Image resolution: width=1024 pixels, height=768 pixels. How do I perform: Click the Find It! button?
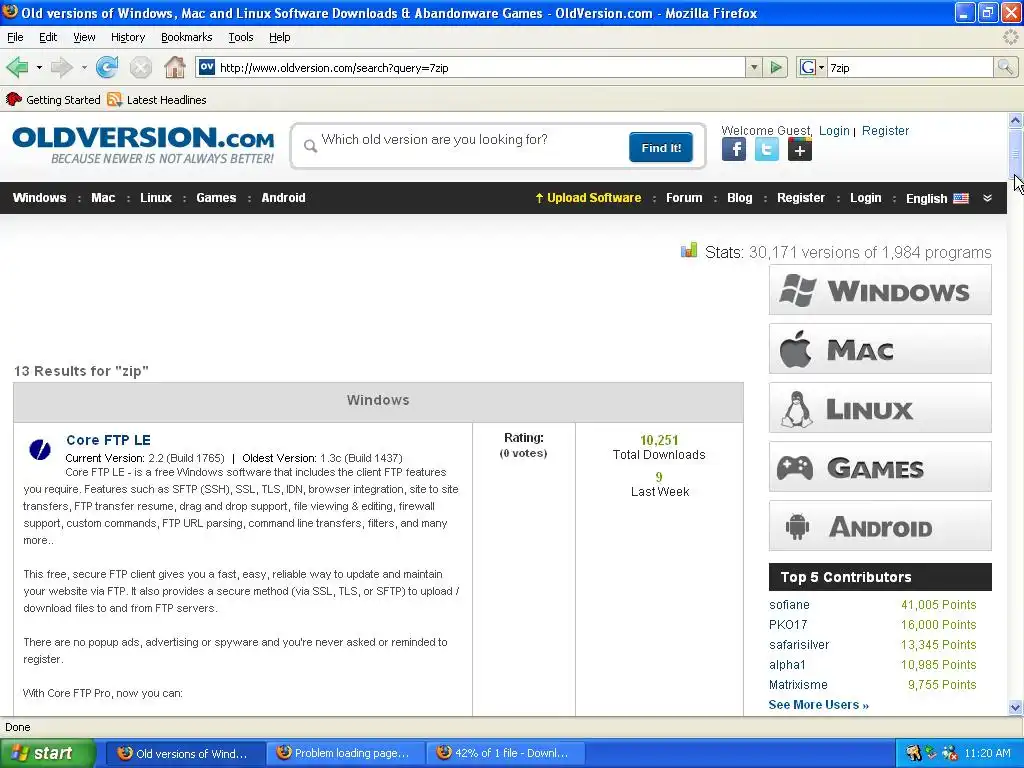(x=661, y=148)
